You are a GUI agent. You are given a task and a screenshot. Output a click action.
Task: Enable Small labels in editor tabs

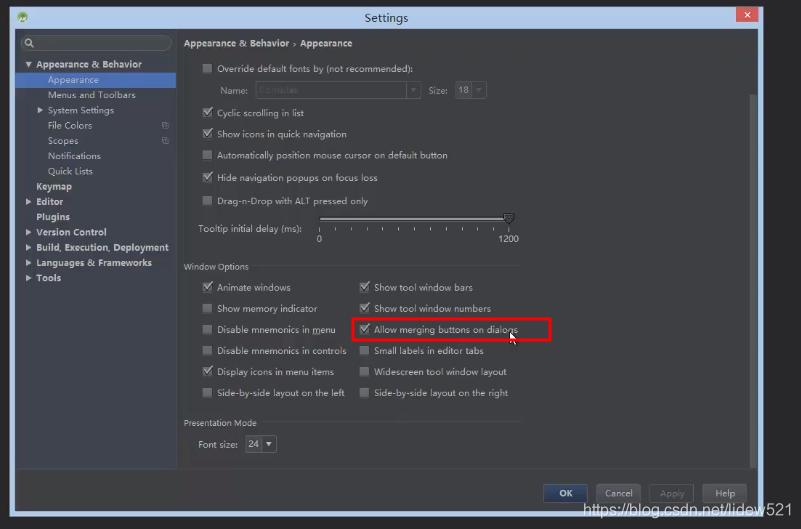[x=364, y=350]
